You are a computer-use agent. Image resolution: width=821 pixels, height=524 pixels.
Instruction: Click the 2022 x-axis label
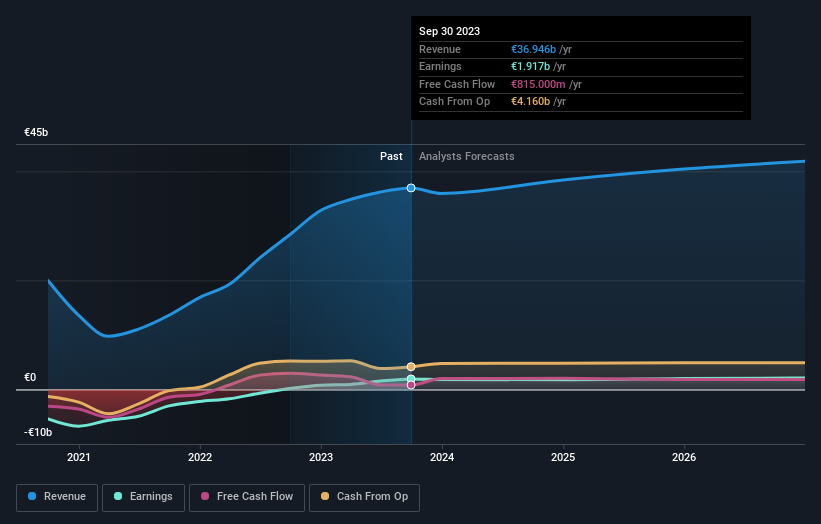[x=200, y=458]
